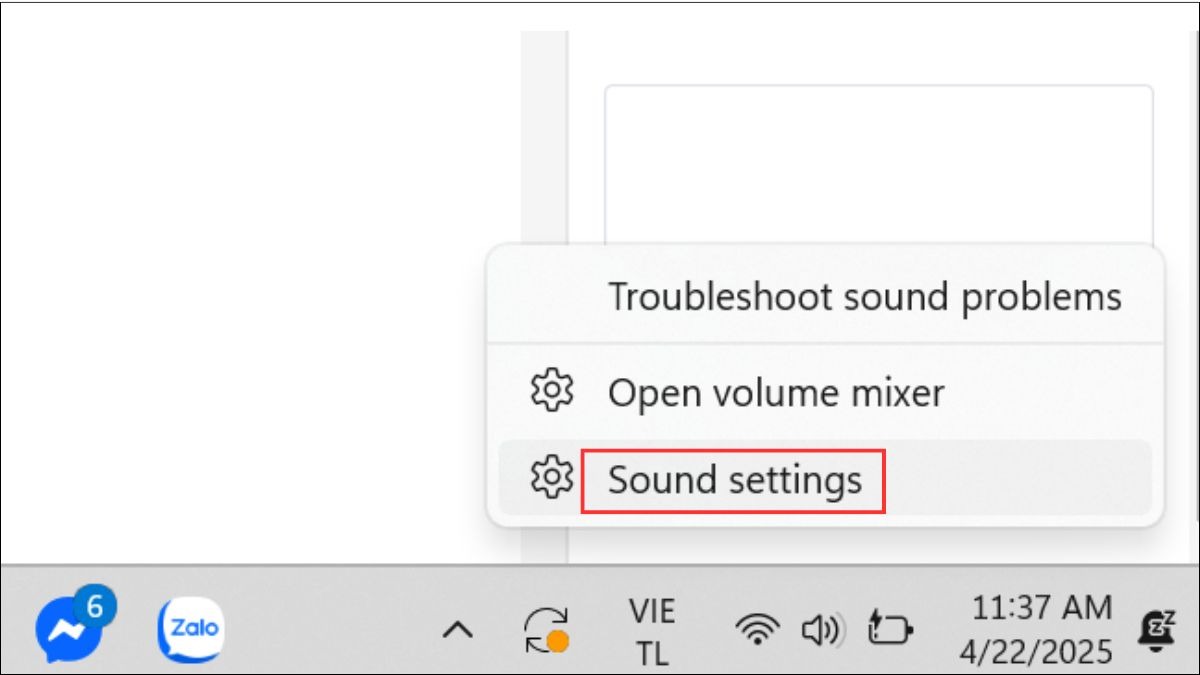Choose Open volume mixer entry

point(776,392)
